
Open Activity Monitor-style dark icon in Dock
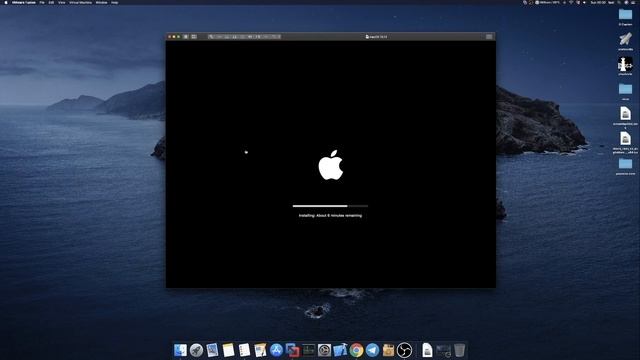pyautogui.click(x=309, y=350)
